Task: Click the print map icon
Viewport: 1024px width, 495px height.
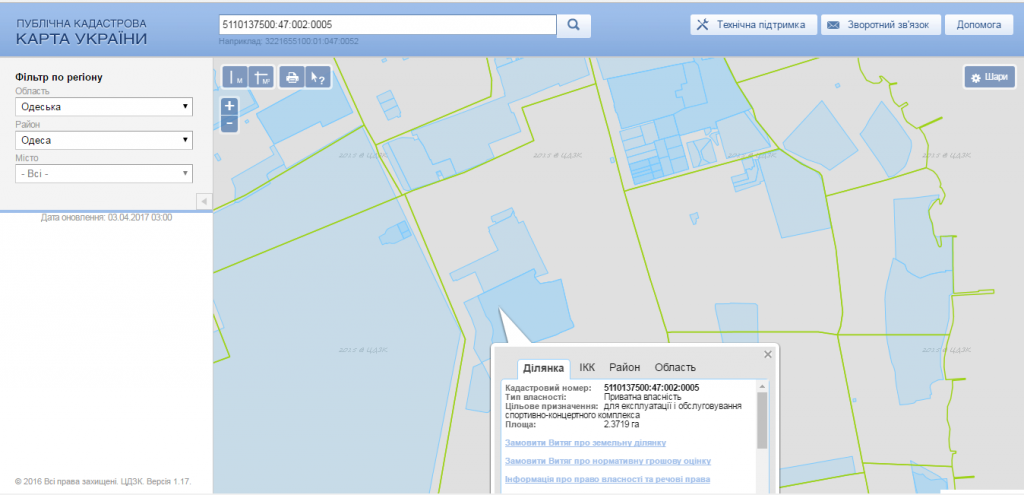Action: coord(292,77)
